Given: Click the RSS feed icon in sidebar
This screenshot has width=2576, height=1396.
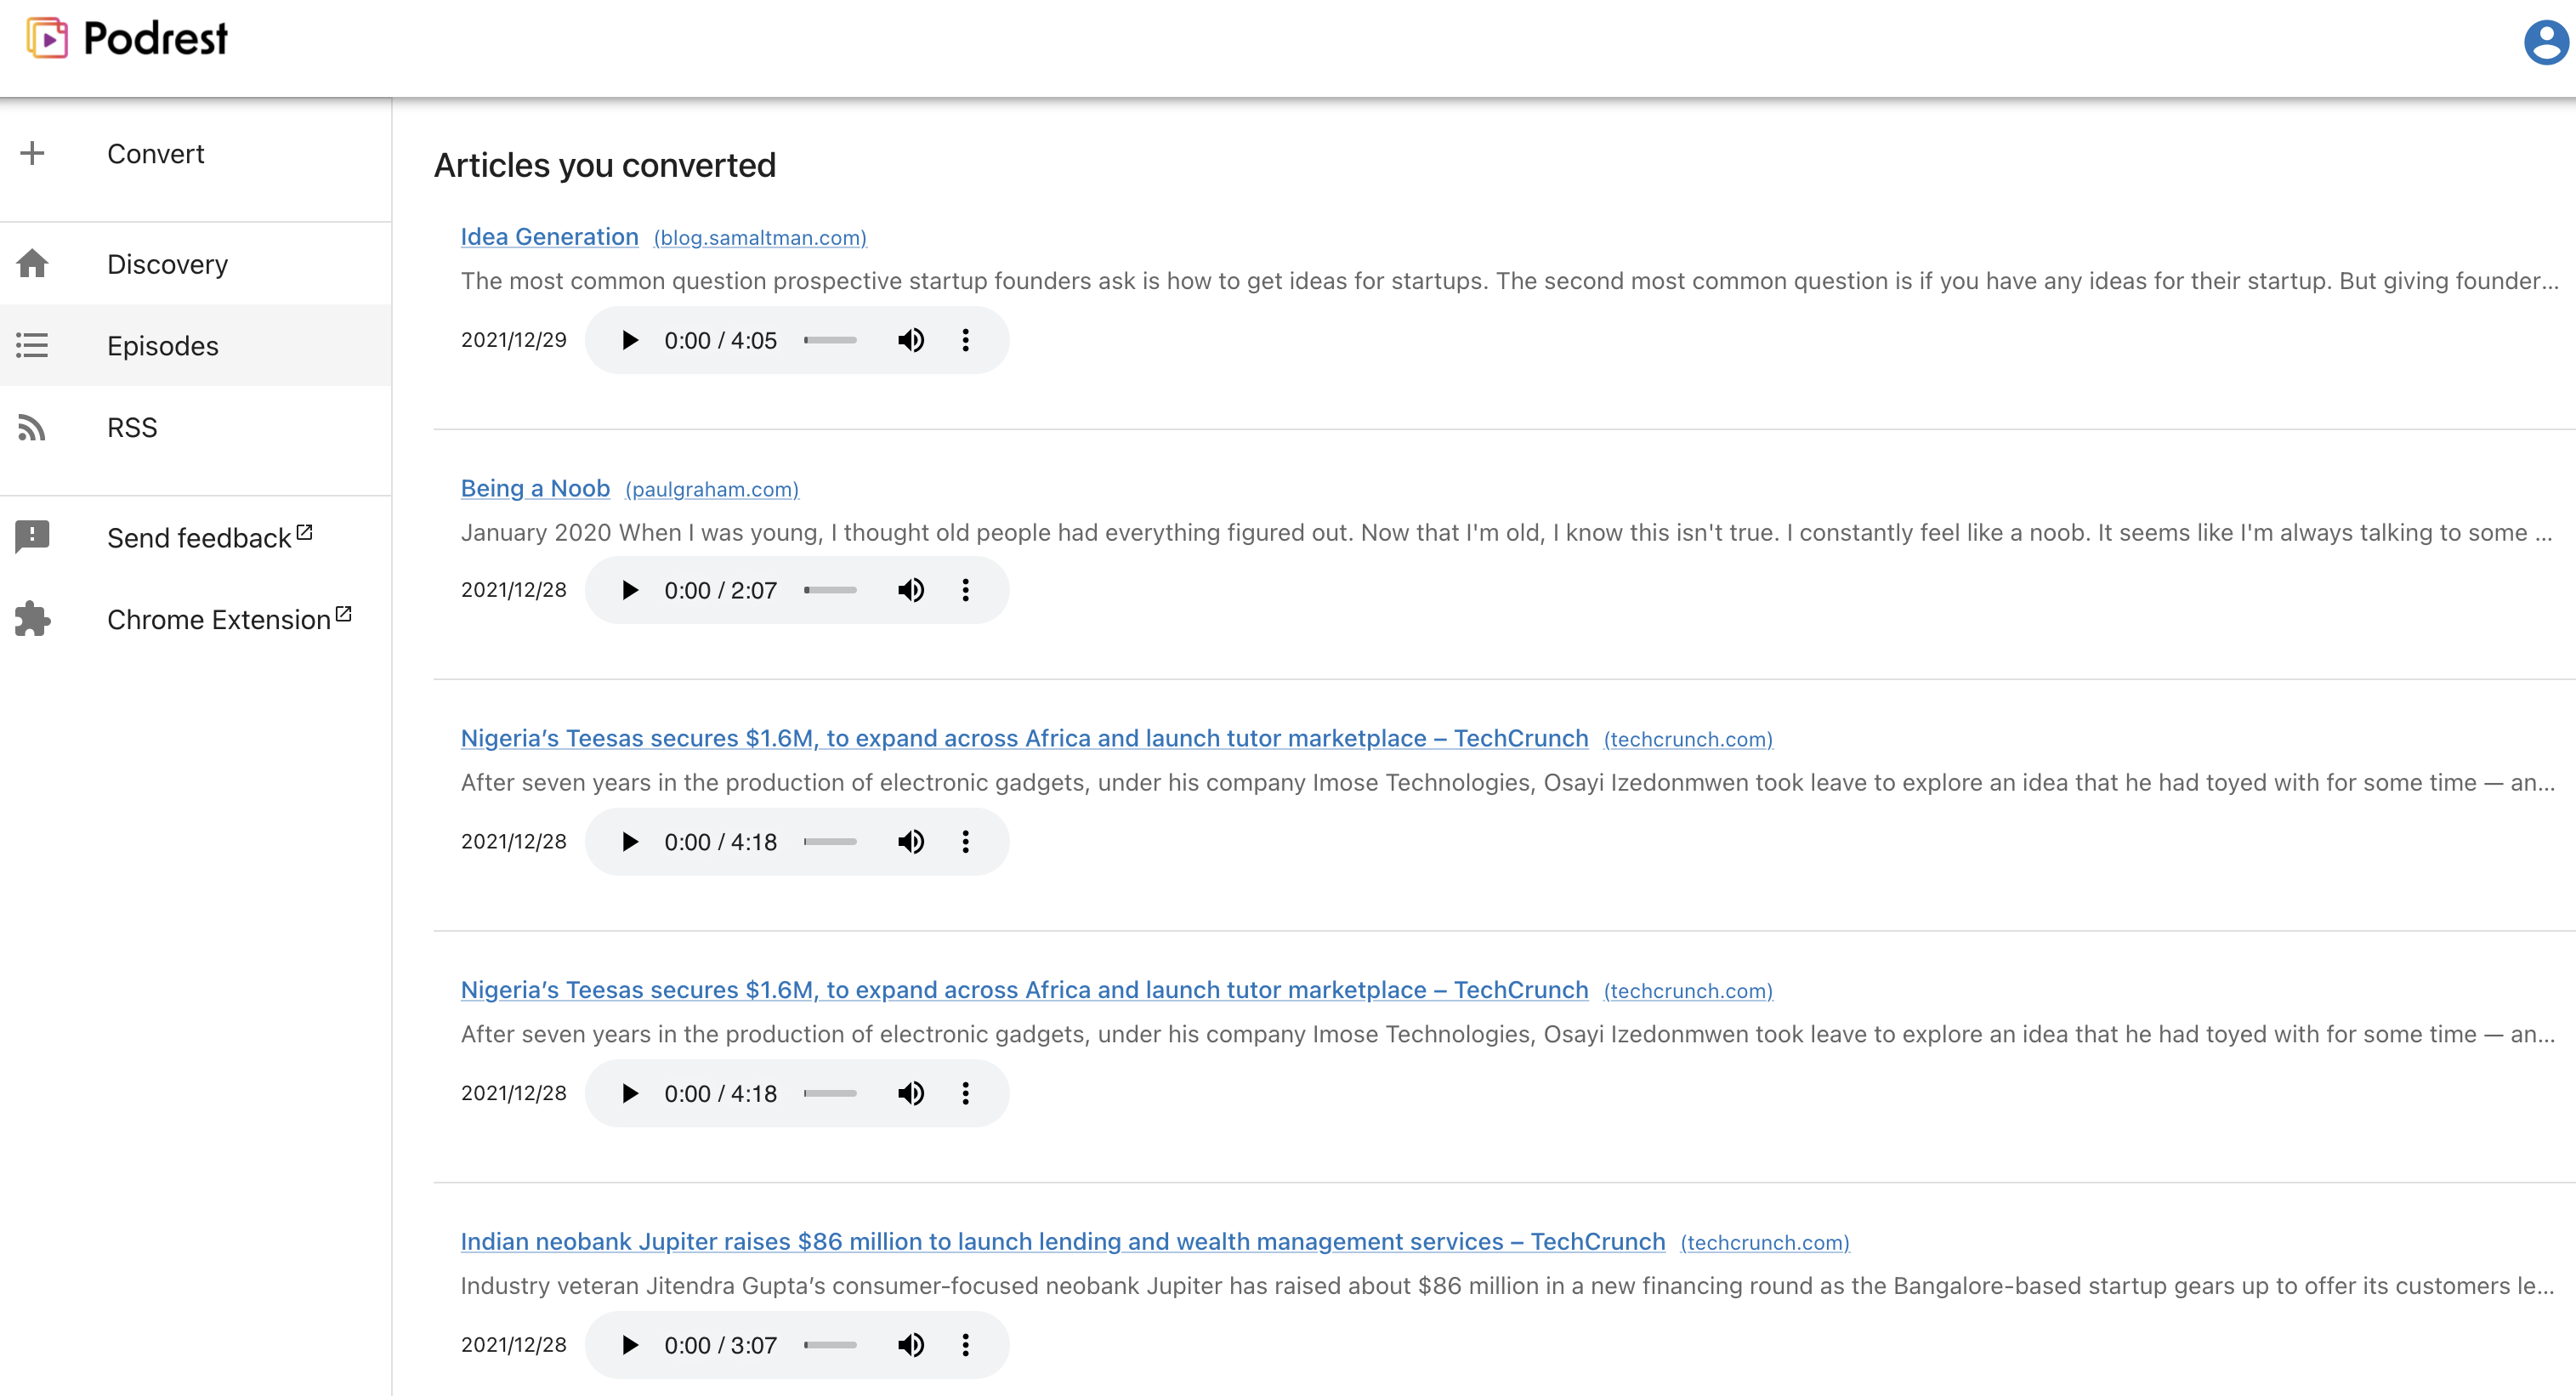Looking at the screenshot, I should [32, 428].
